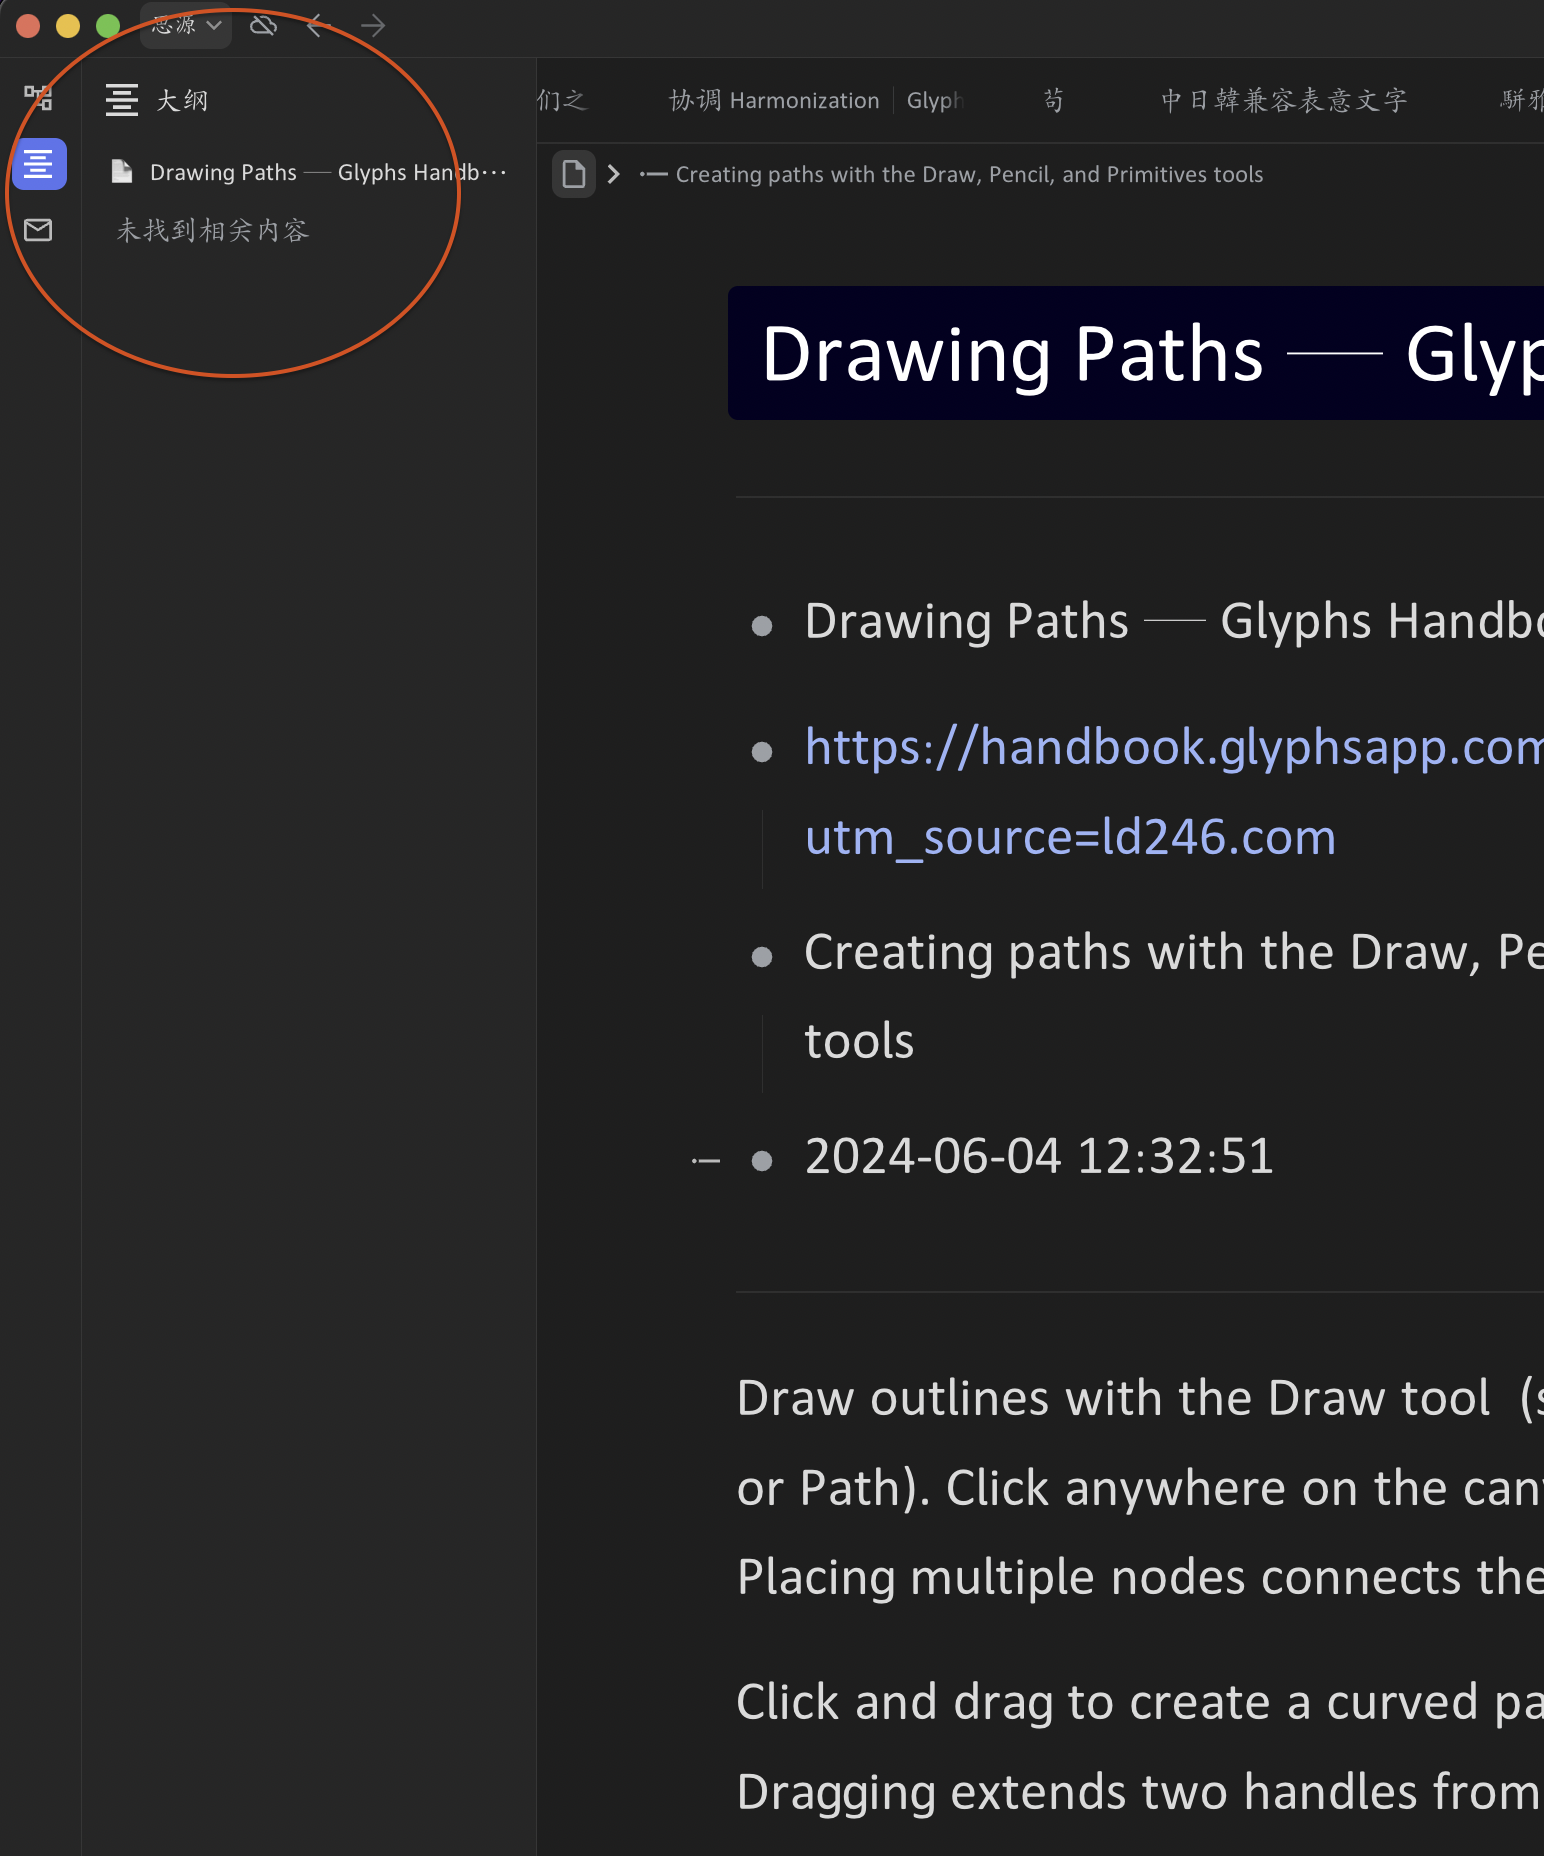The height and width of the screenshot is (1856, 1544).
Task: Click the 'Drawing Paths' document title field
Action: tap(1136, 353)
